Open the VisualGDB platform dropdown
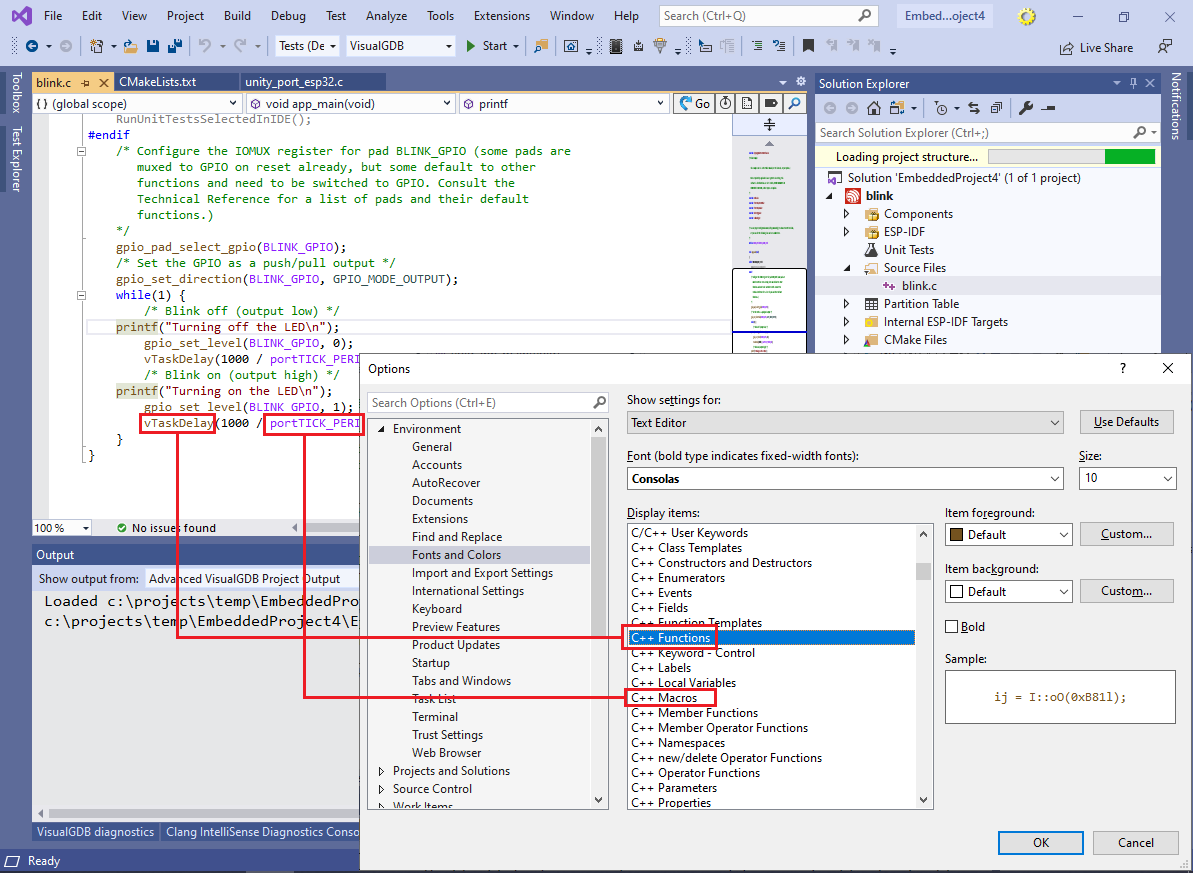Screen dimensions: 1193x873 tap(400, 46)
